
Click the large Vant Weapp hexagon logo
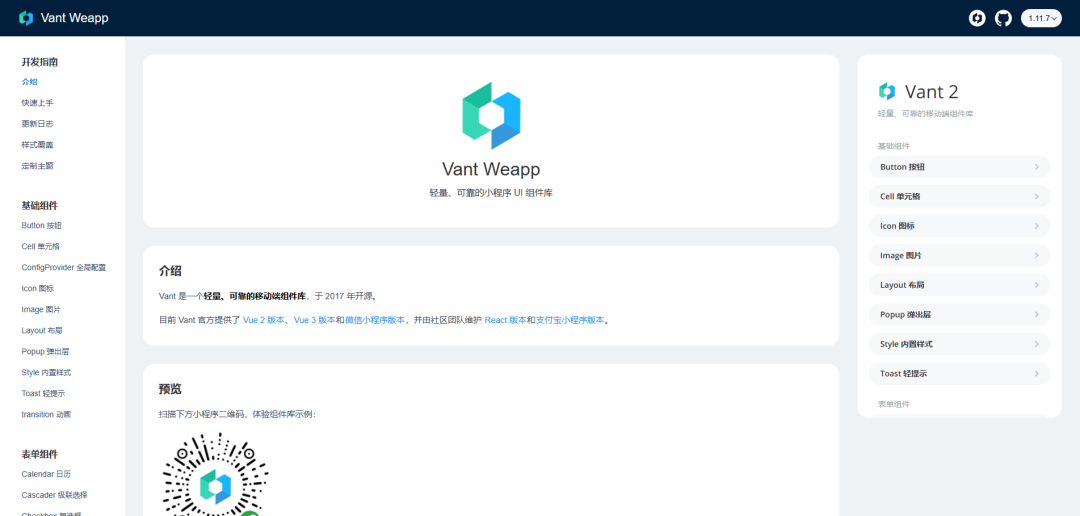[x=491, y=116]
